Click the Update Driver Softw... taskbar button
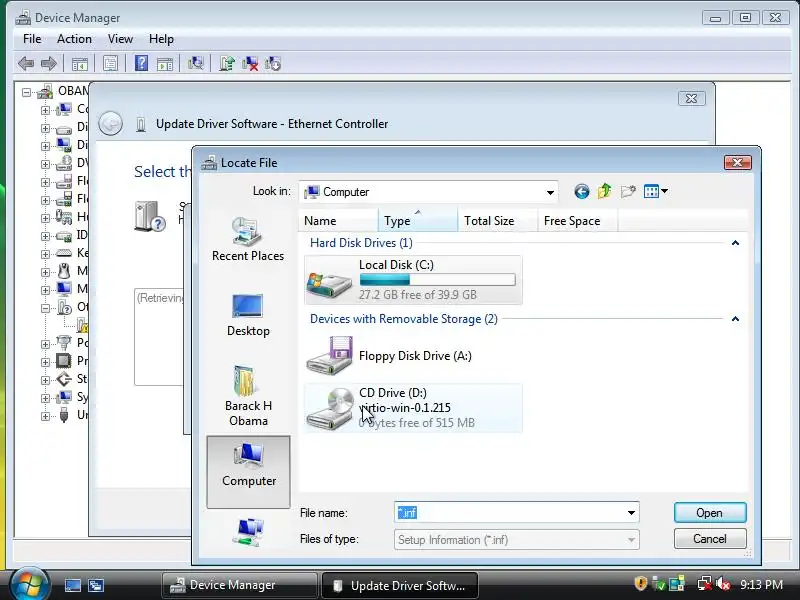 (x=401, y=585)
